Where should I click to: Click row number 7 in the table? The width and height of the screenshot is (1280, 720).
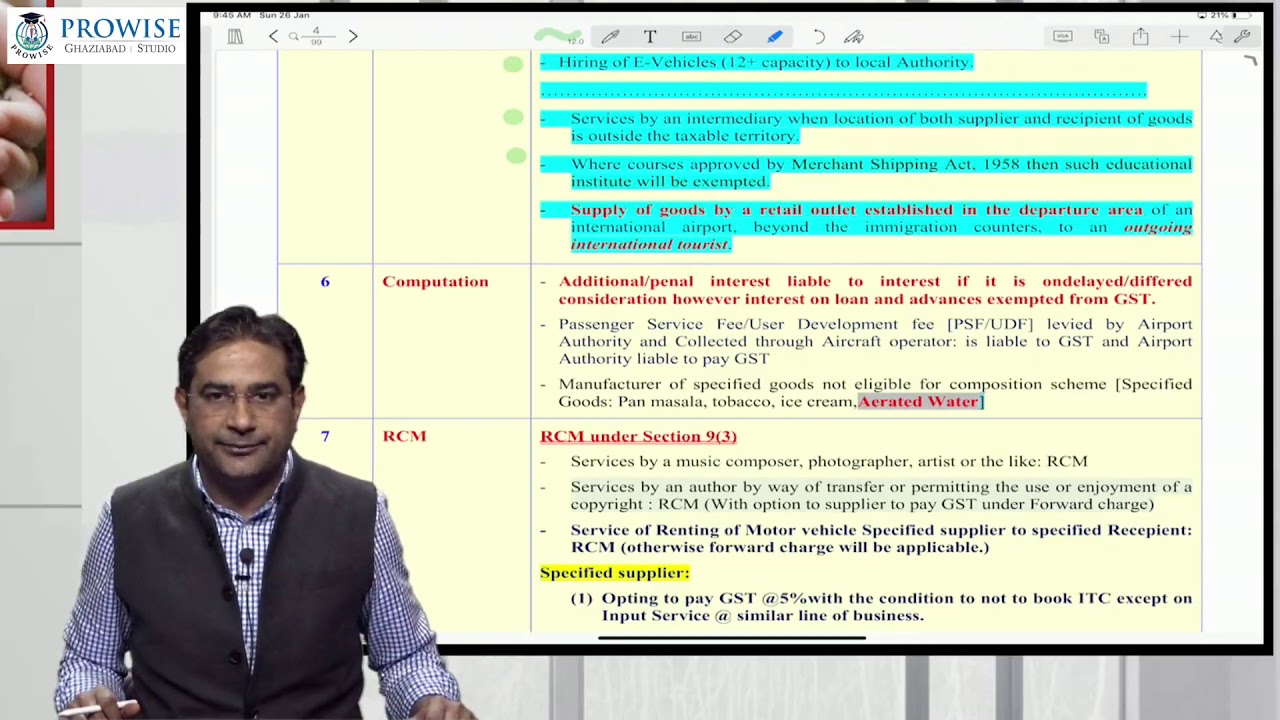(x=325, y=436)
